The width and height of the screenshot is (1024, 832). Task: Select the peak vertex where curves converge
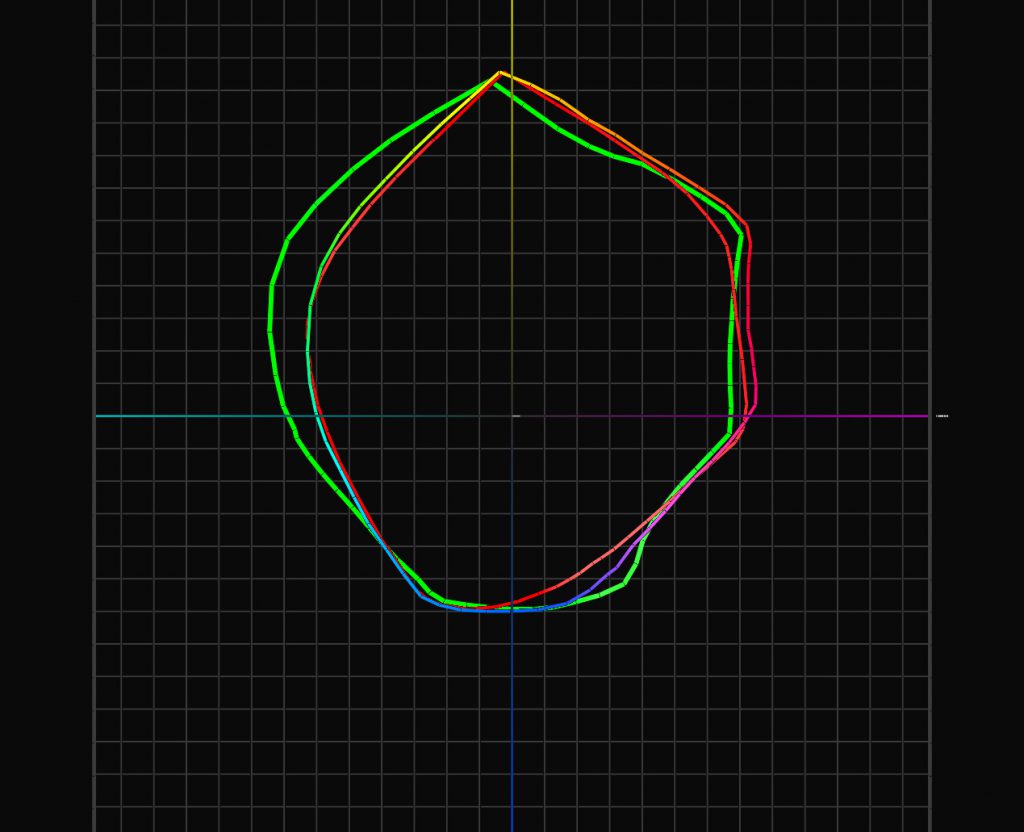(500, 72)
